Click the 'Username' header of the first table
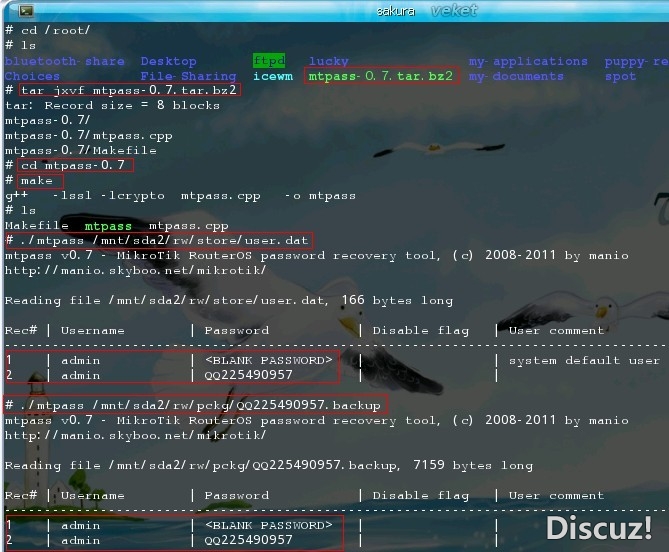Viewport: 669px width, 552px height. click(93, 330)
